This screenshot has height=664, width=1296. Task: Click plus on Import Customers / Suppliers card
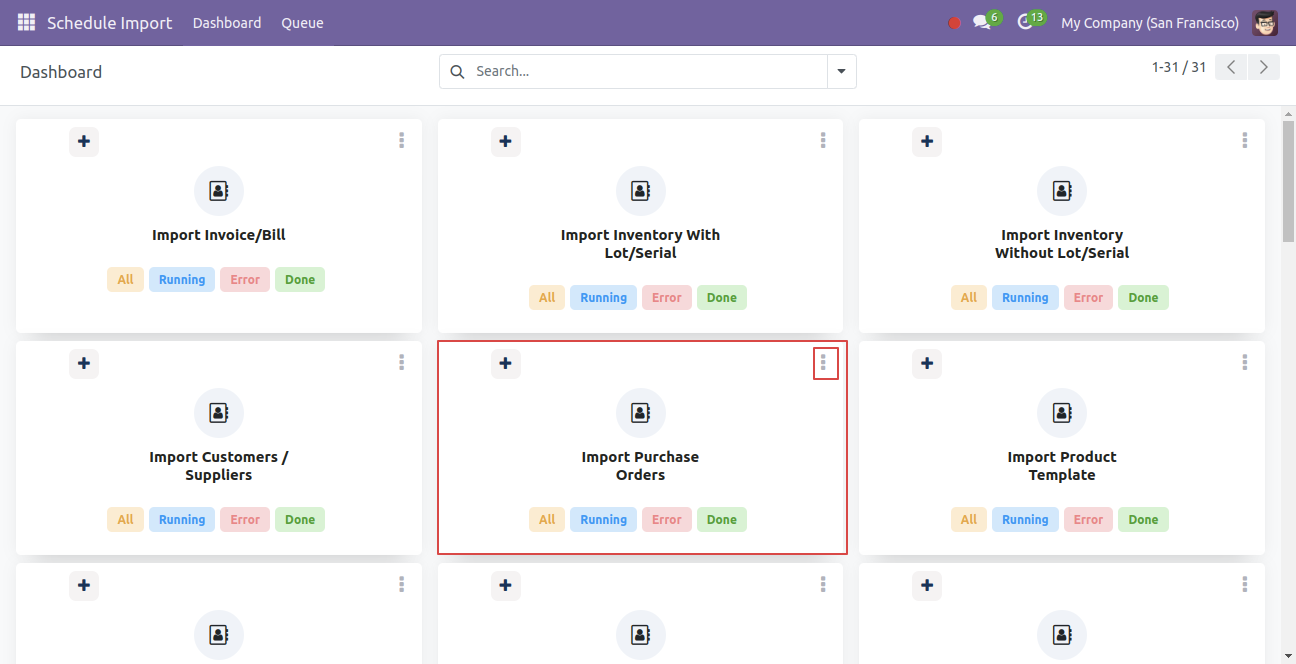84,364
